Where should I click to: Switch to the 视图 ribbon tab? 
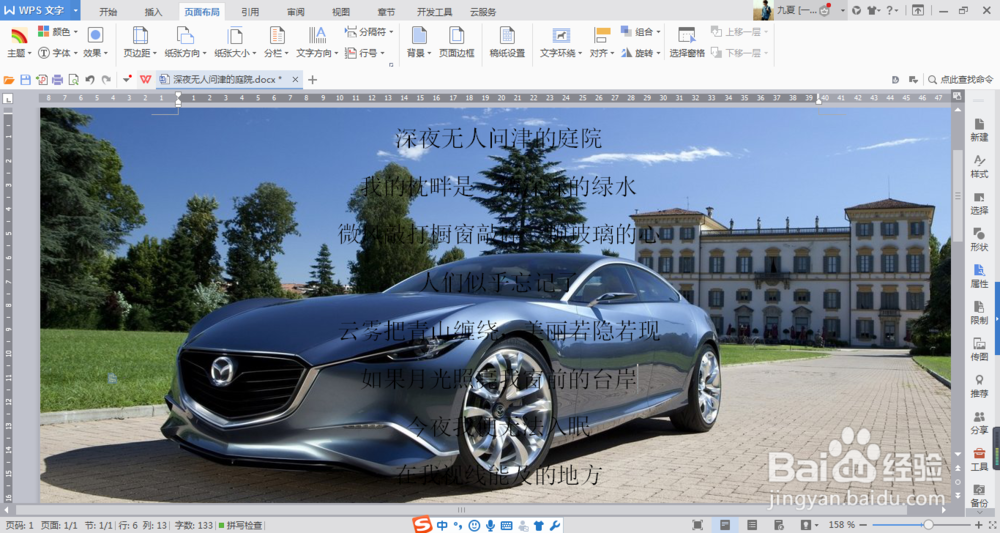point(341,11)
